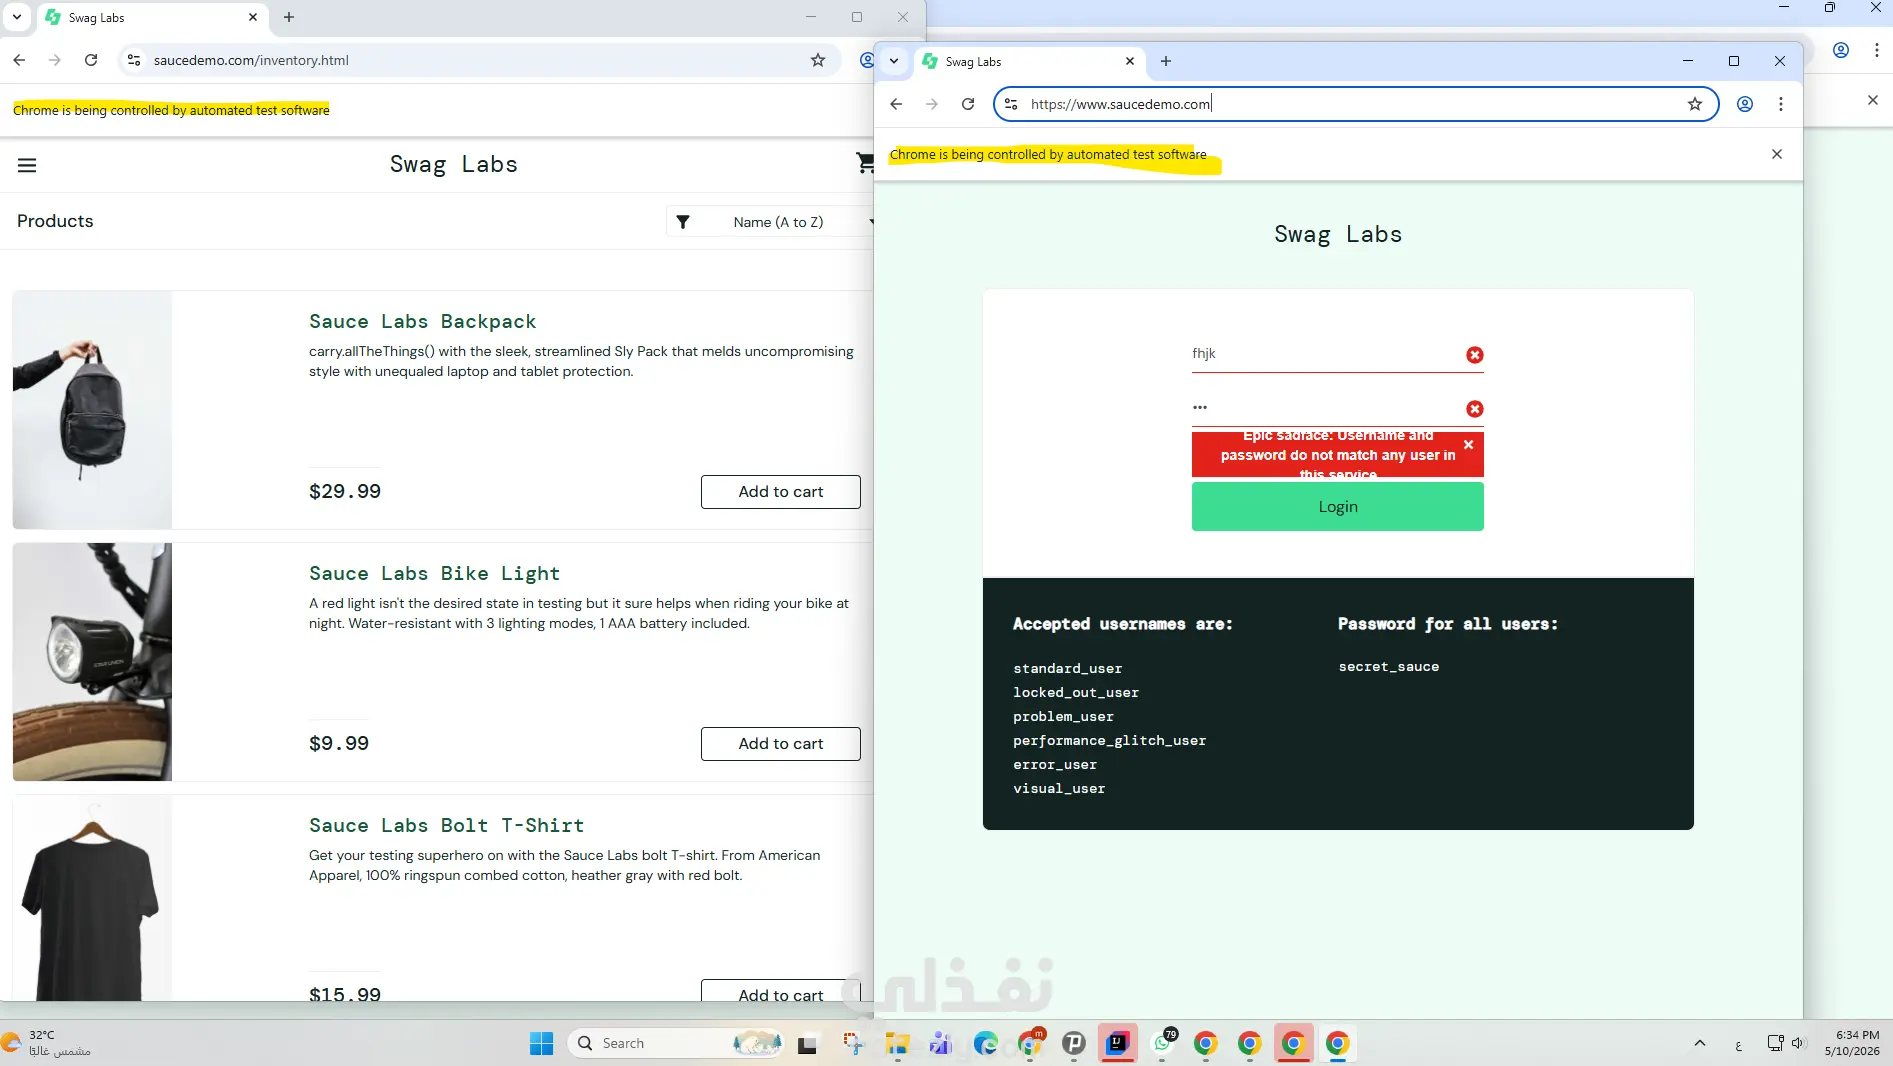
Task: Click the problem_user username text
Action: point(1063,717)
